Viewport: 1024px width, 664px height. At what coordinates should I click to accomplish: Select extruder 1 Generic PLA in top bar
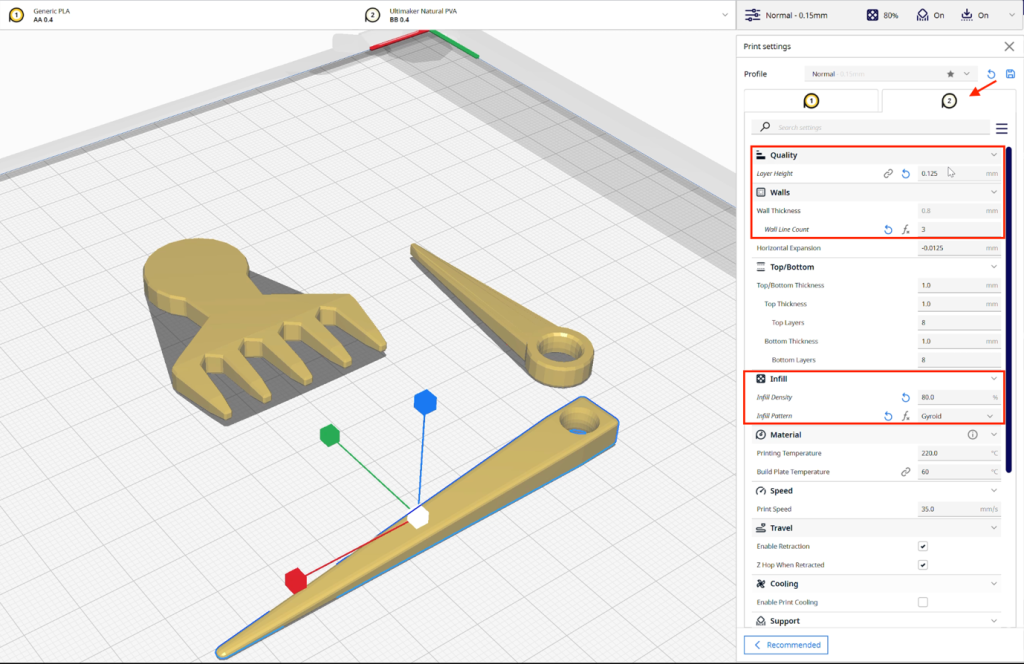click(x=40, y=15)
